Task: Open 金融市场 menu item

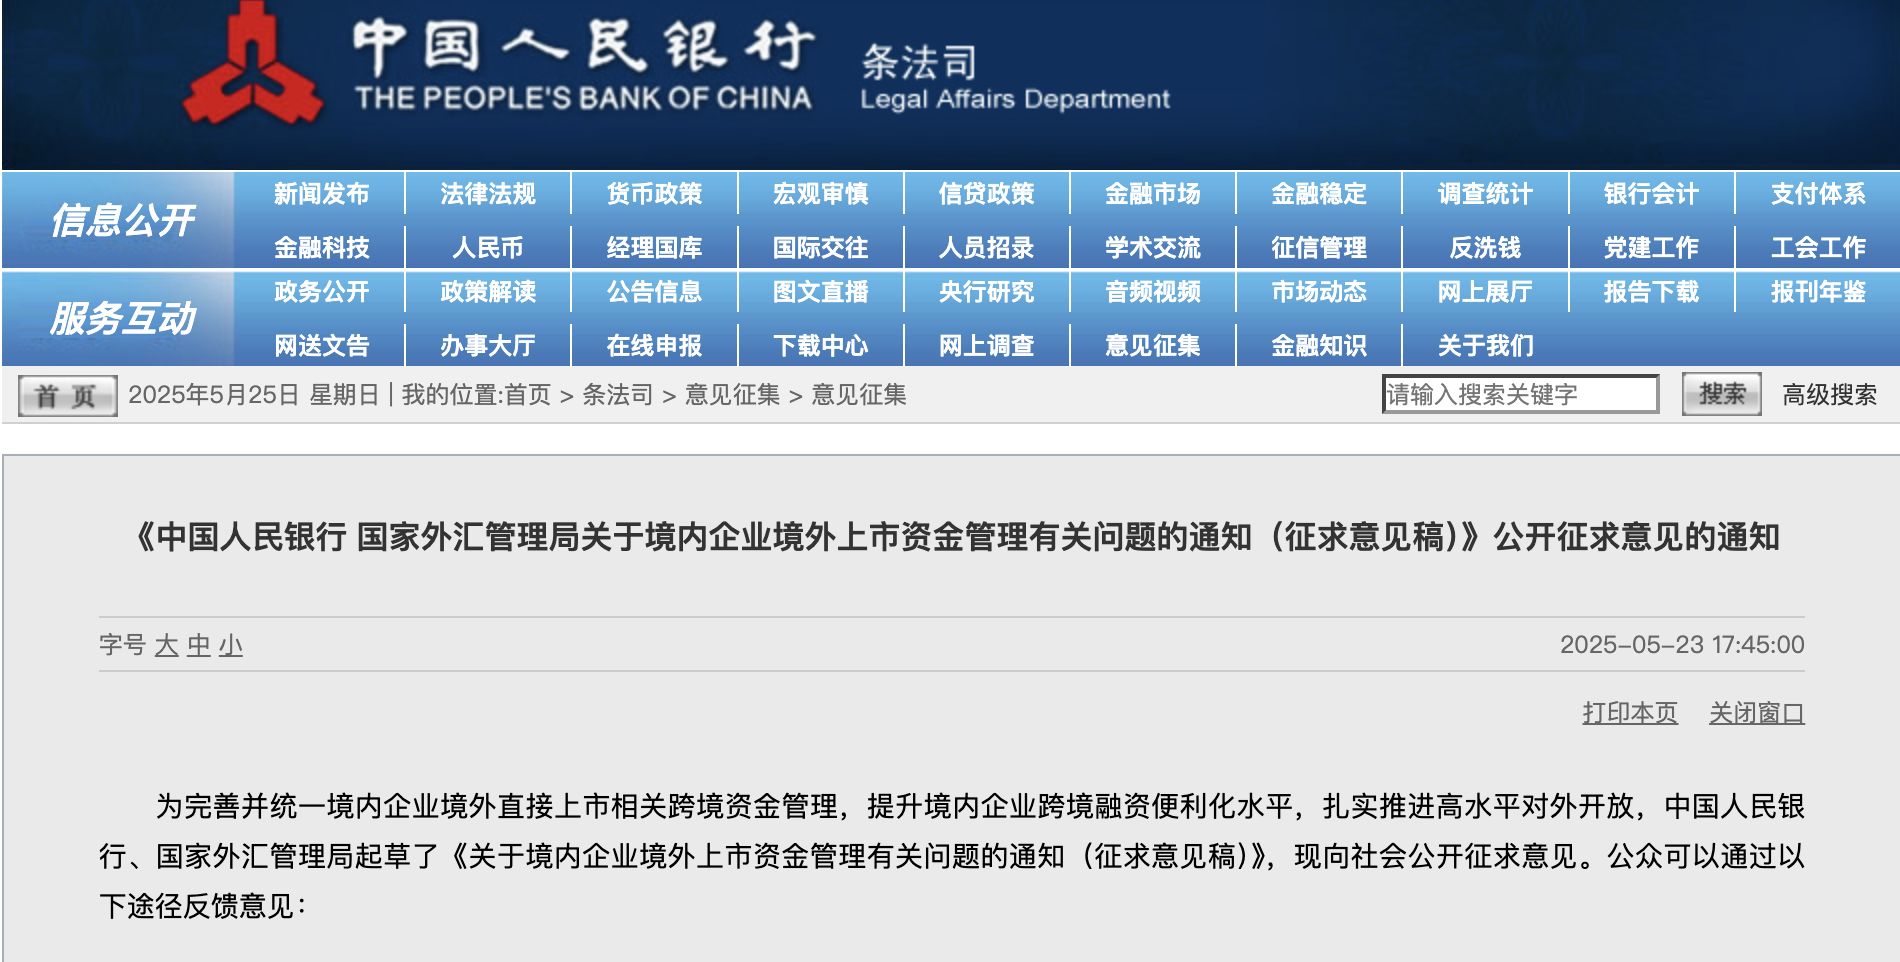Action: point(1152,194)
